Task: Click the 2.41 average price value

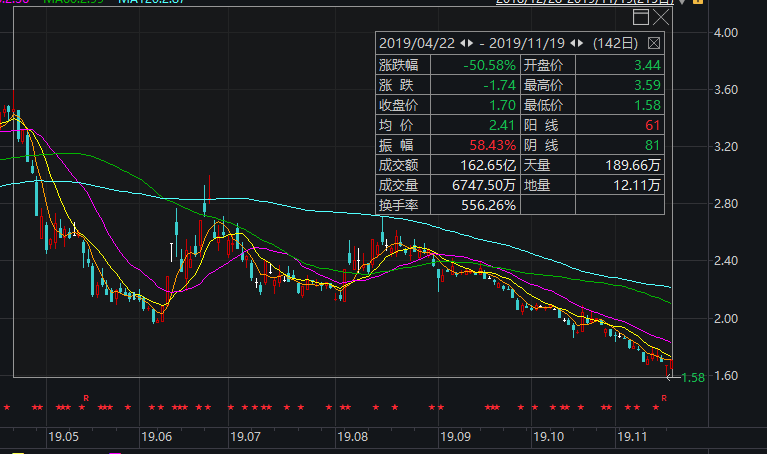Action: click(x=503, y=125)
